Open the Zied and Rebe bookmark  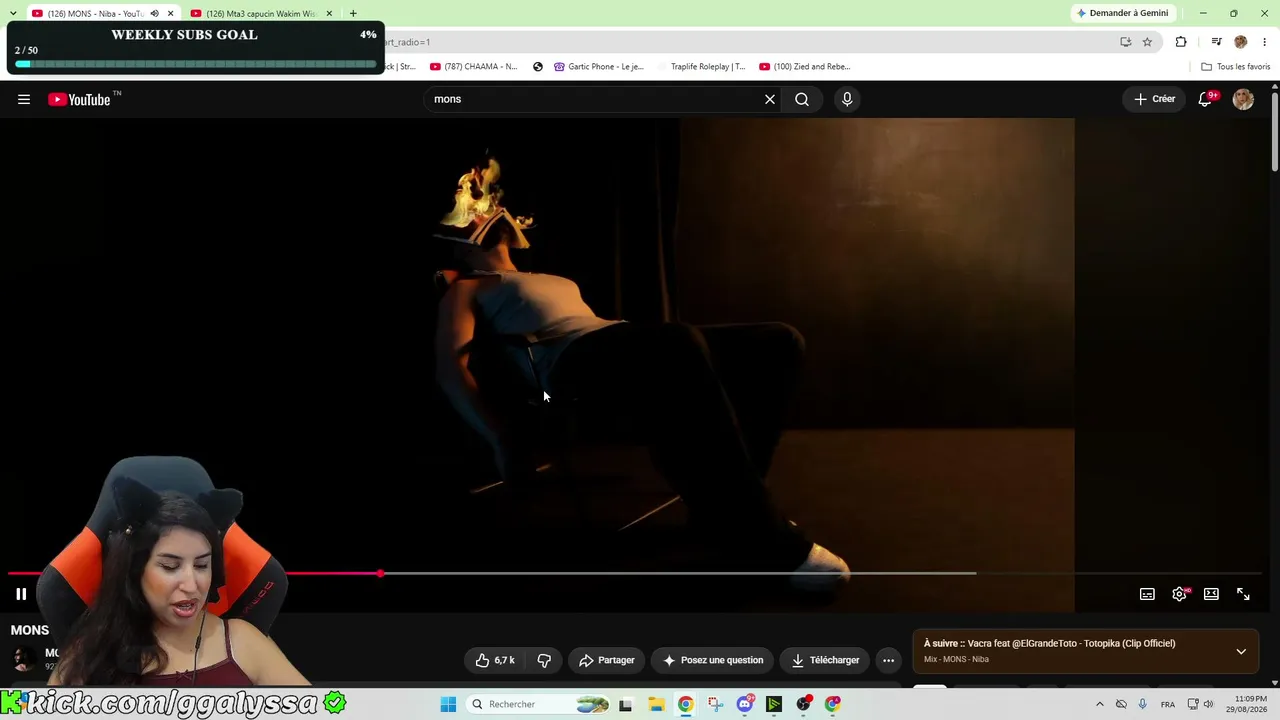(x=805, y=67)
